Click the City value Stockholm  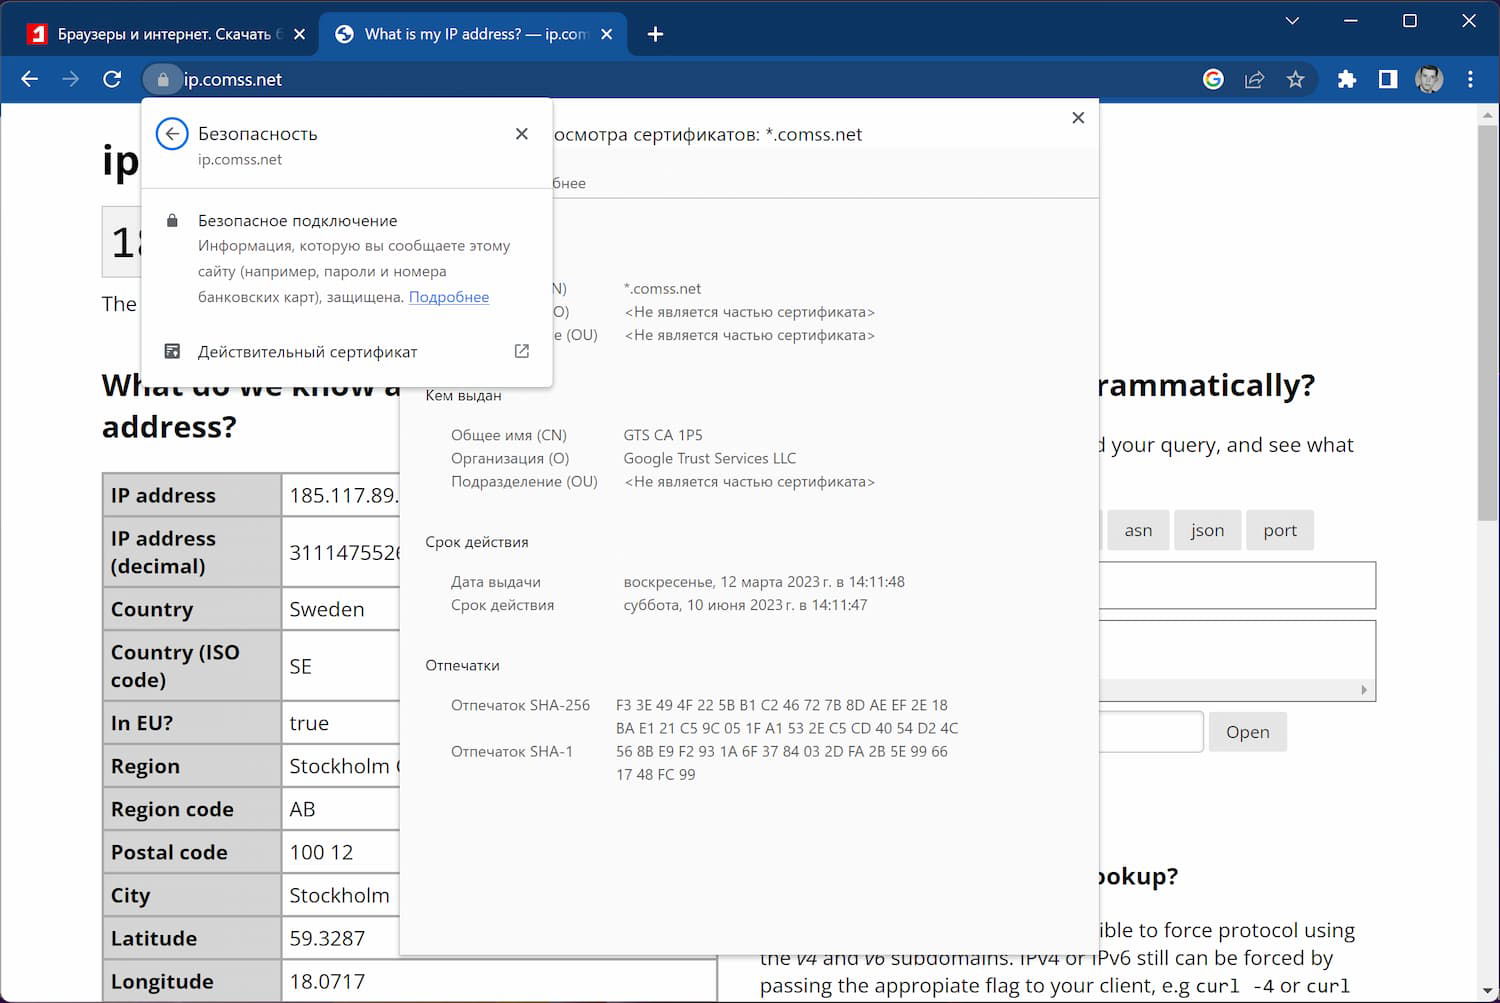[339, 895]
